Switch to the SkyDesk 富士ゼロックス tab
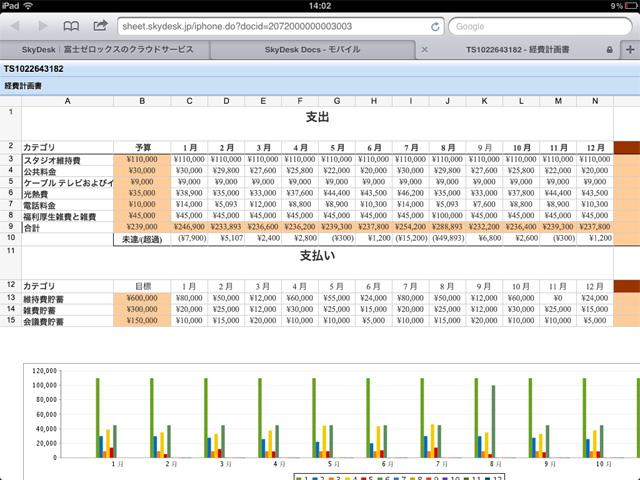 (x=106, y=50)
